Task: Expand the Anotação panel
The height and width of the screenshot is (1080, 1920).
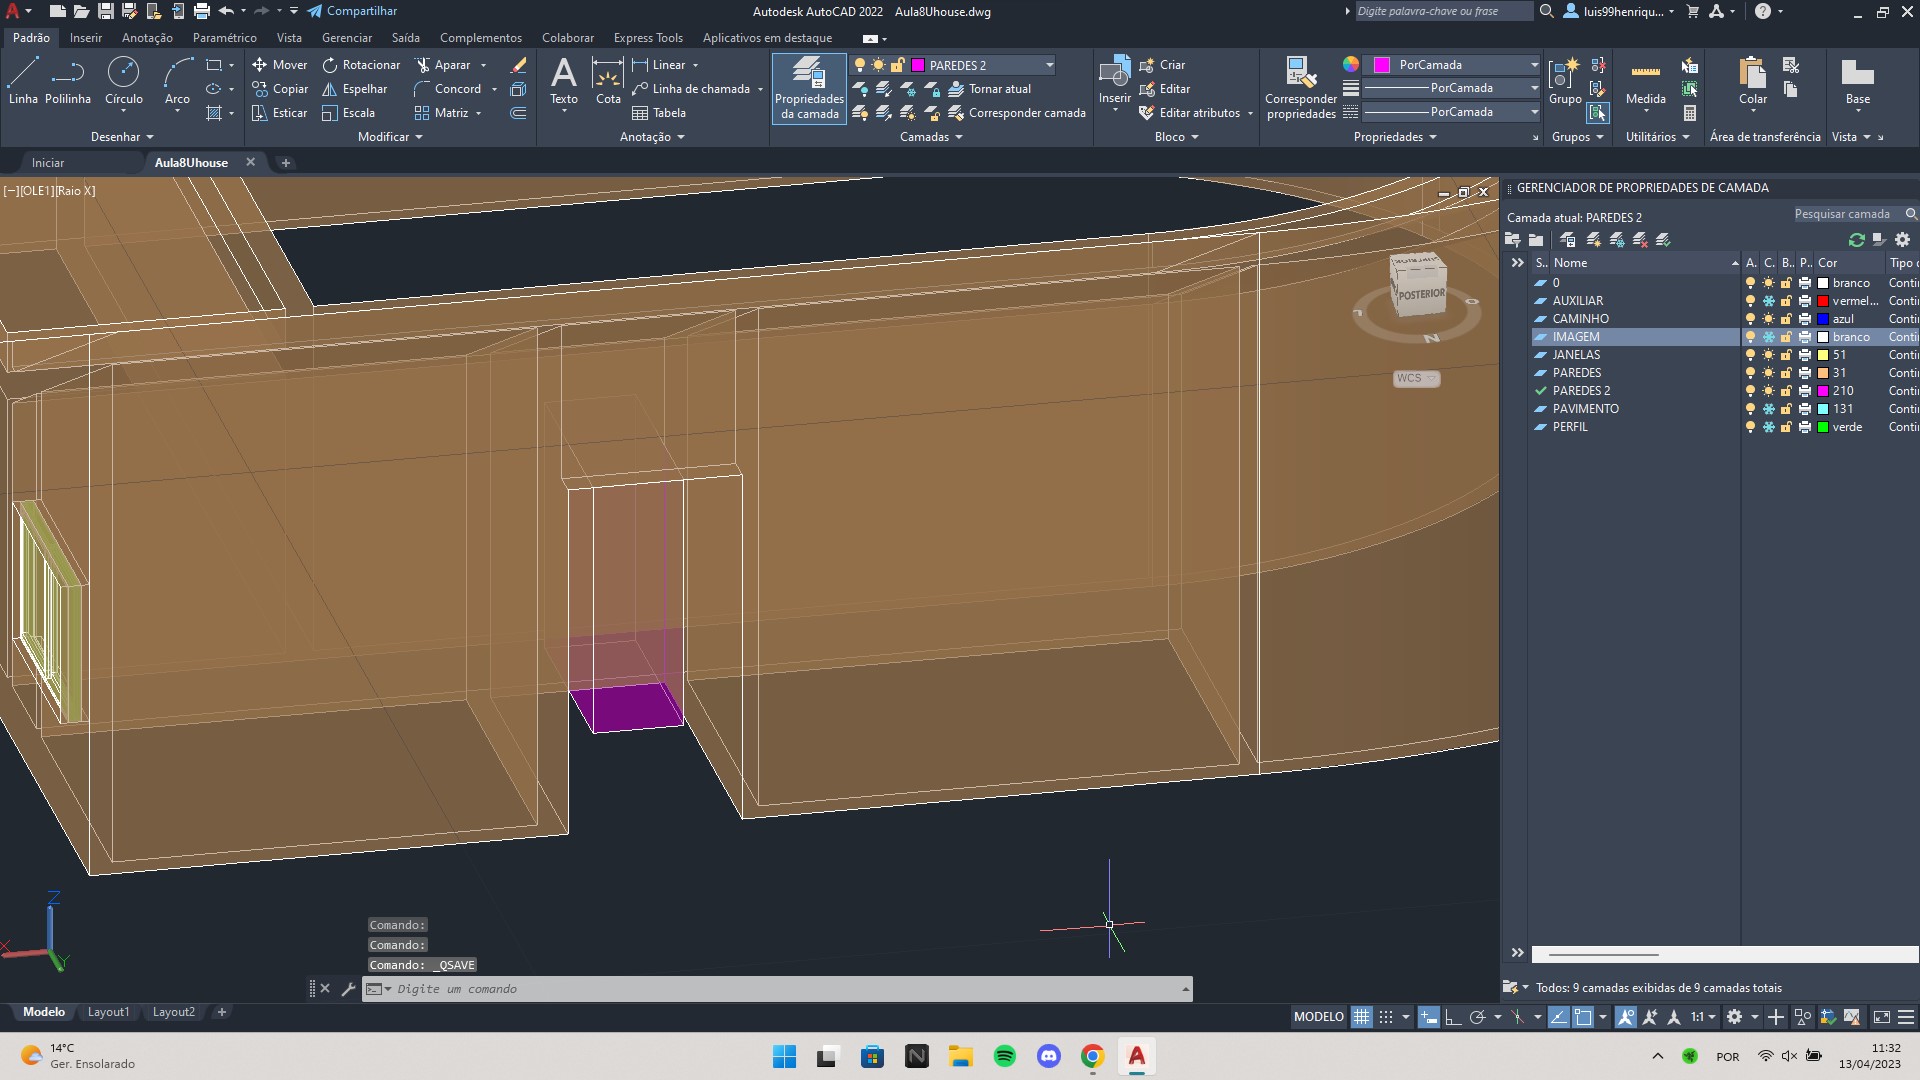Action: [x=652, y=137]
